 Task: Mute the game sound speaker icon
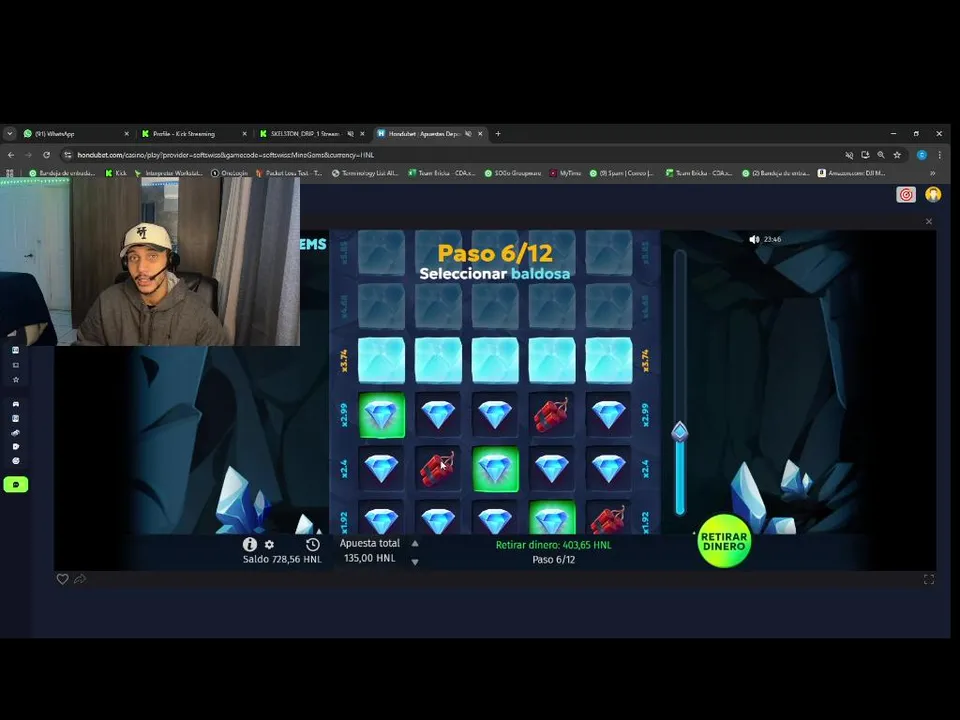point(754,239)
